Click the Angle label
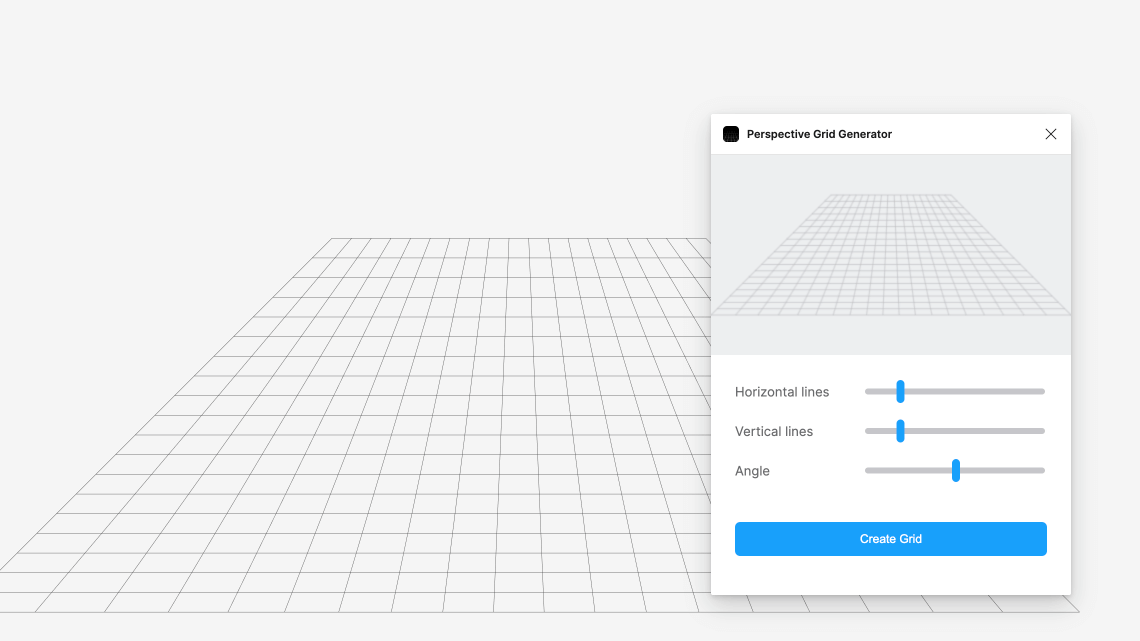 (752, 471)
